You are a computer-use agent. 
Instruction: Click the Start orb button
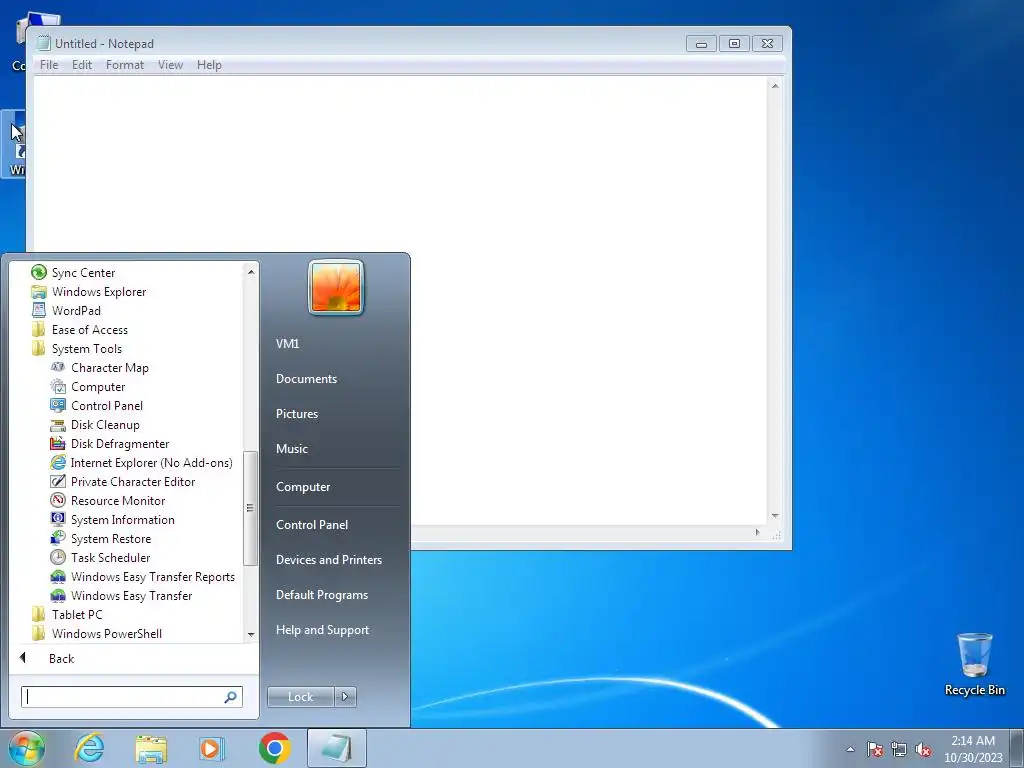[27, 748]
